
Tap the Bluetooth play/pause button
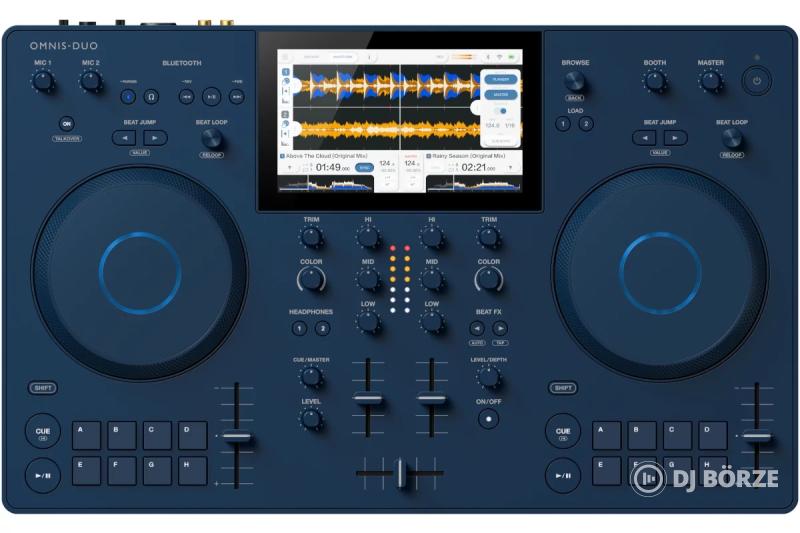[x=211, y=96]
